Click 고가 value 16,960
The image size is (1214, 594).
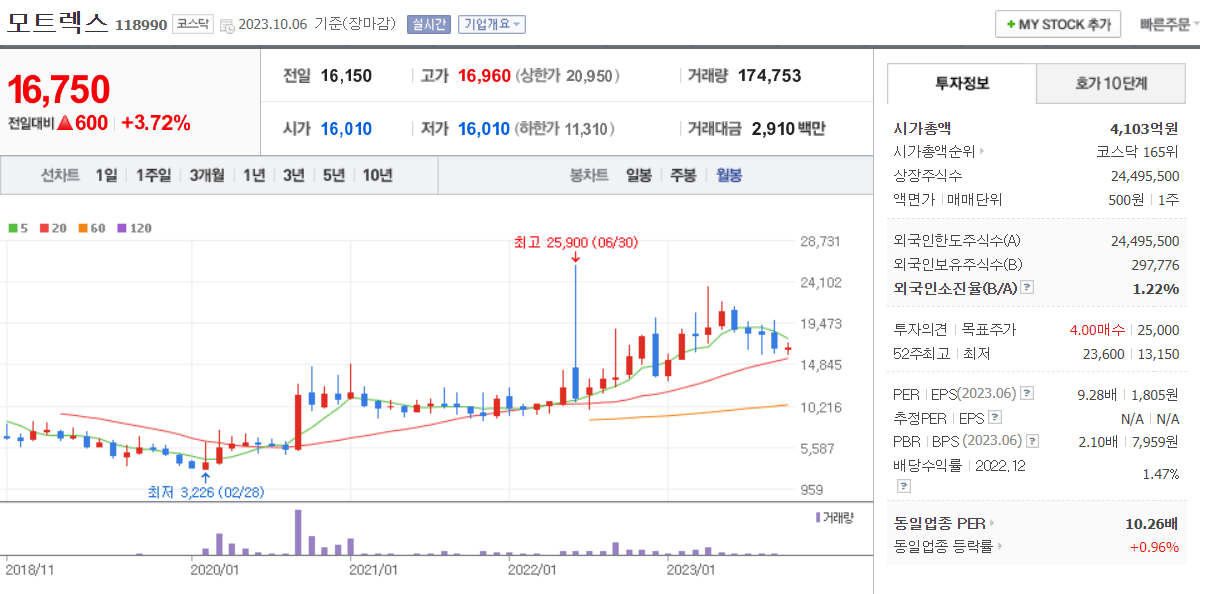click(484, 75)
